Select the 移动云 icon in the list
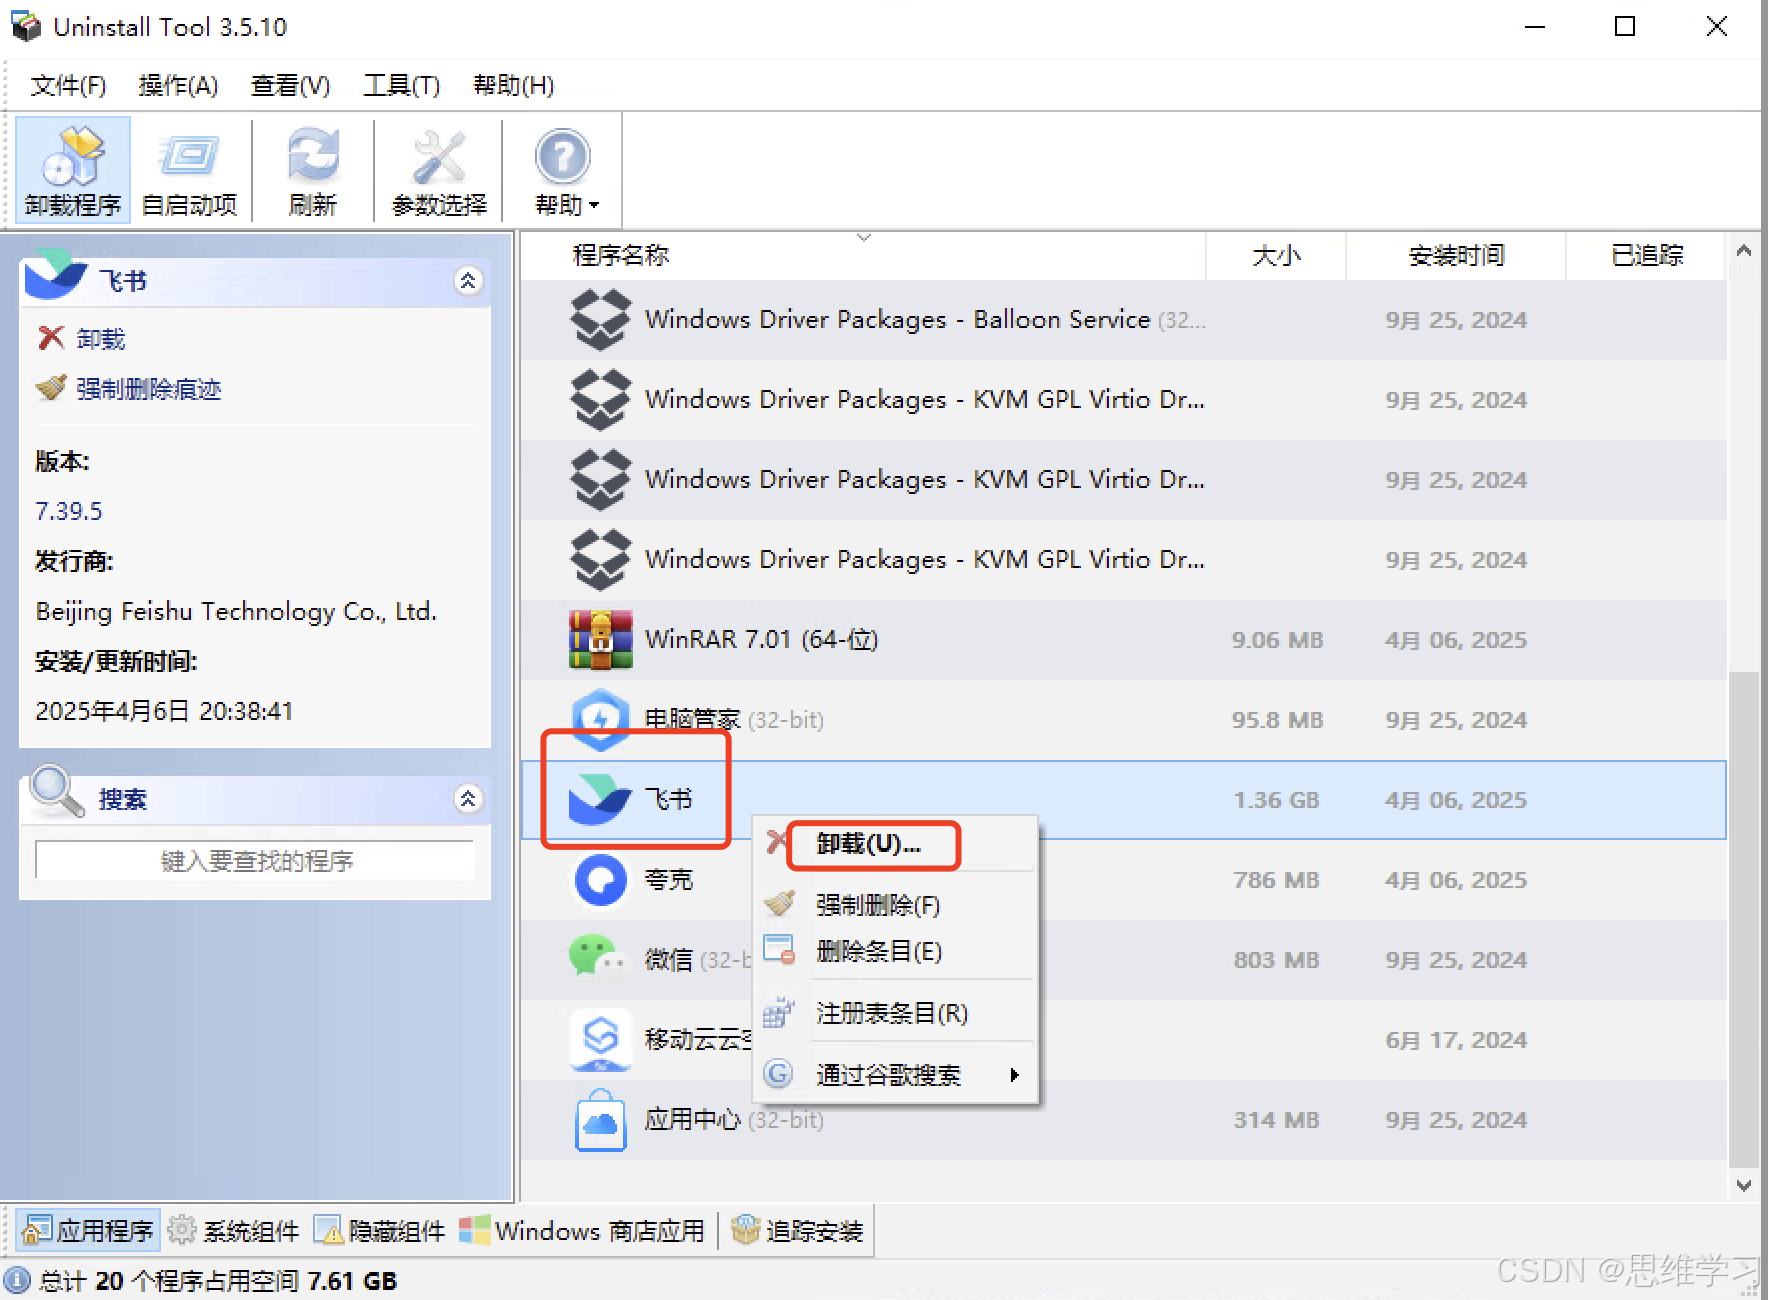Image resolution: width=1768 pixels, height=1300 pixels. tap(600, 1039)
